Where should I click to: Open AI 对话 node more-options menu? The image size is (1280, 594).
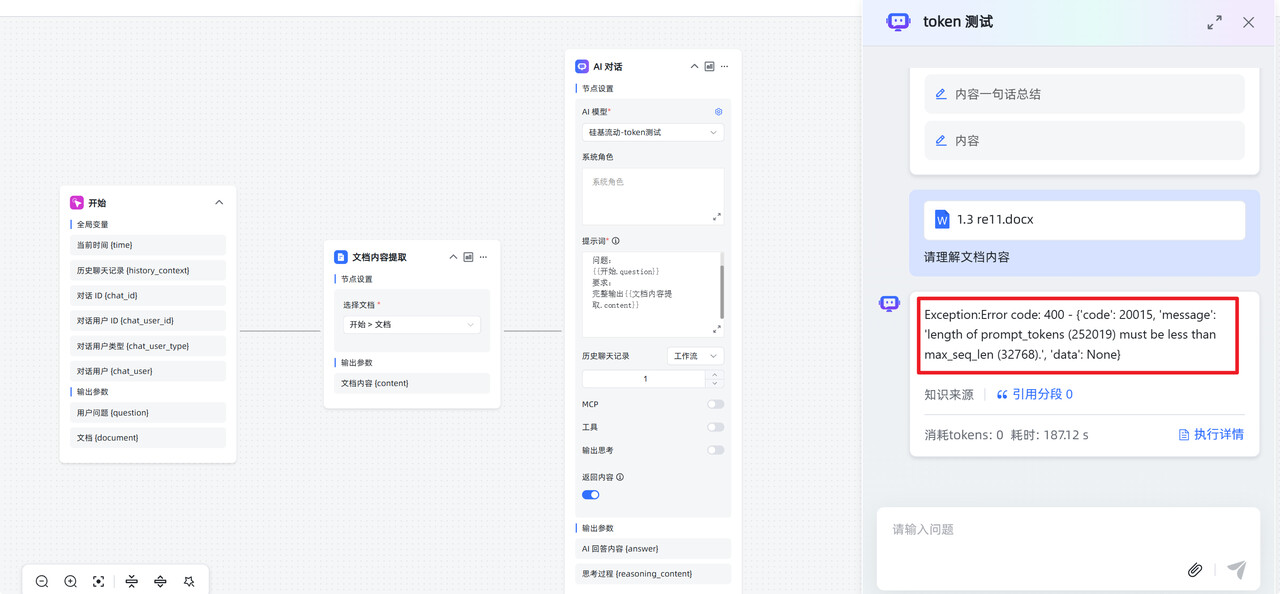coord(725,67)
